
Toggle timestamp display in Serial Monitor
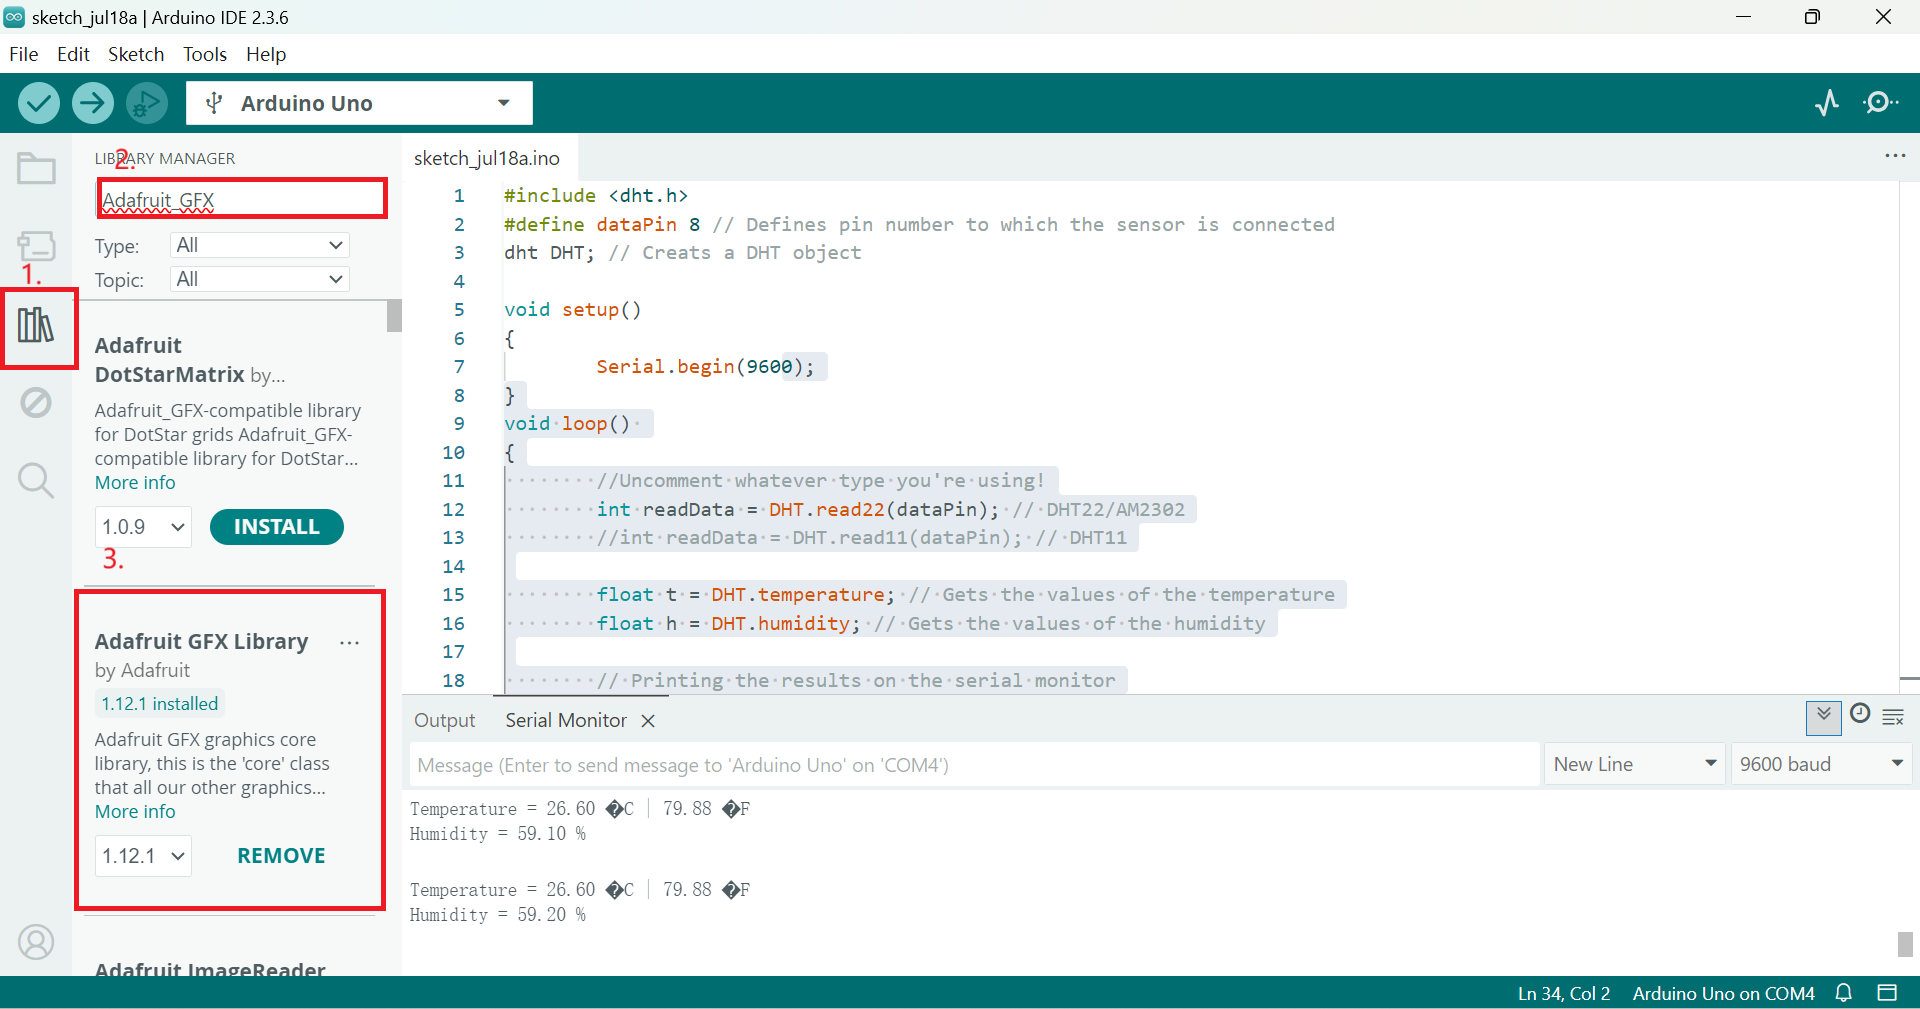pyautogui.click(x=1860, y=714)
